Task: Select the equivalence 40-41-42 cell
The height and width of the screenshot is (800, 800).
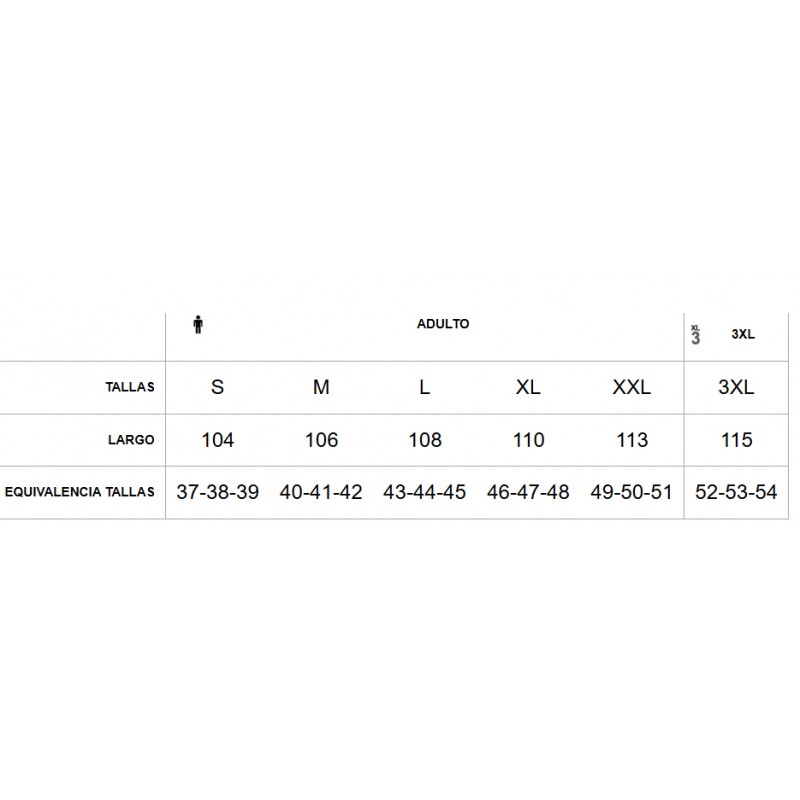Action: [321, 492]
